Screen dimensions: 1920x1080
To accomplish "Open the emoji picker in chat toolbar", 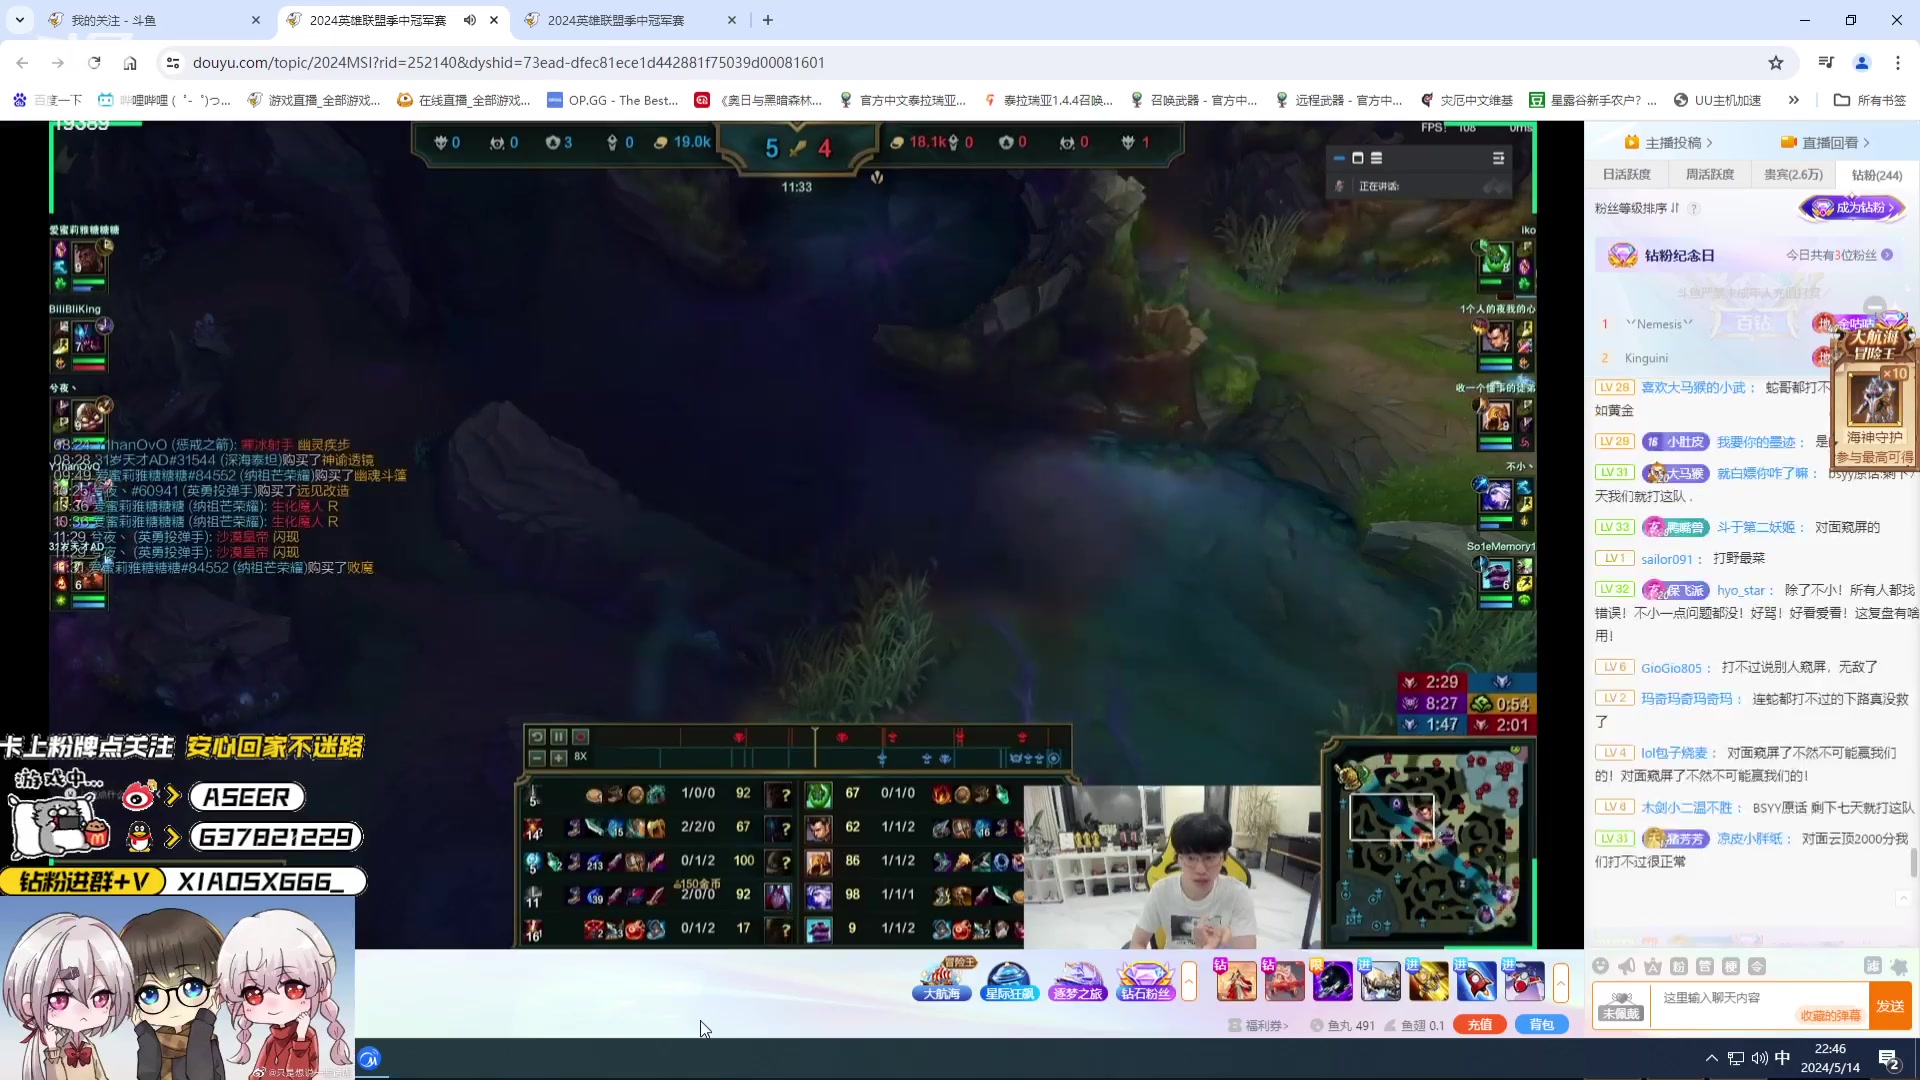I will (1601, 966).
